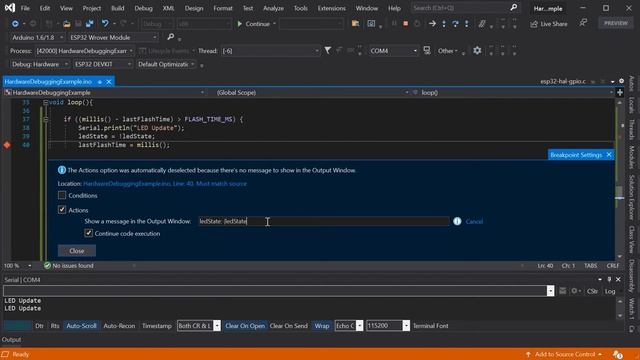This screenshot has width=640, height=360.
Task: Select the HardwareDebuggingExample.ino tab
Action: click(48, 82)
